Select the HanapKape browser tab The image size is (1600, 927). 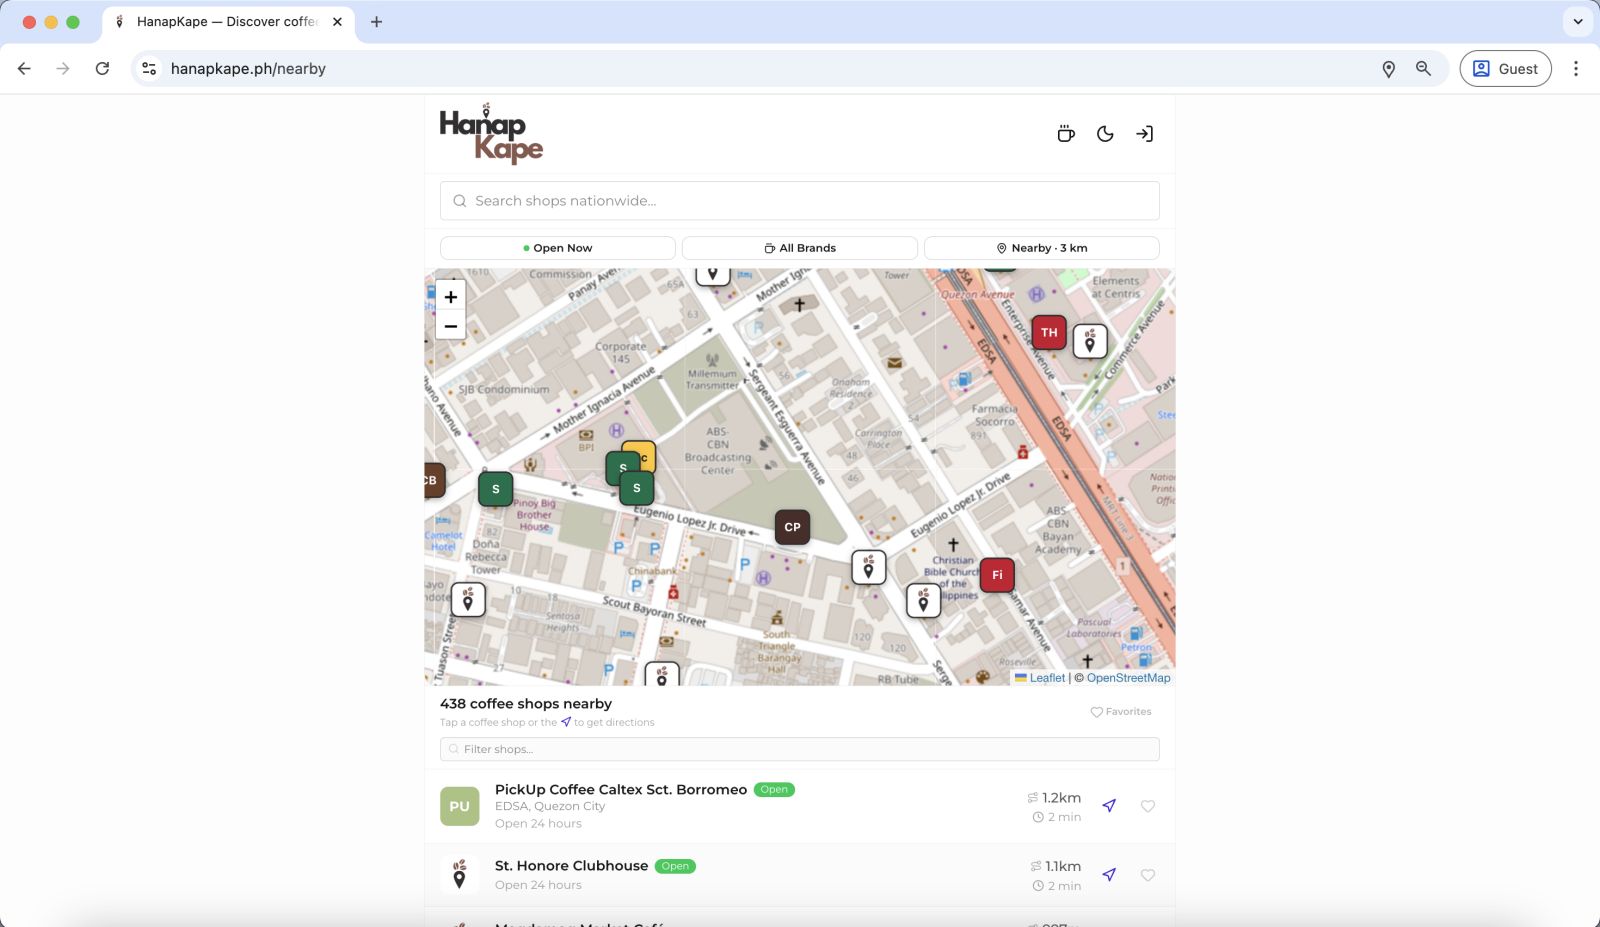(x=226, y=21)
